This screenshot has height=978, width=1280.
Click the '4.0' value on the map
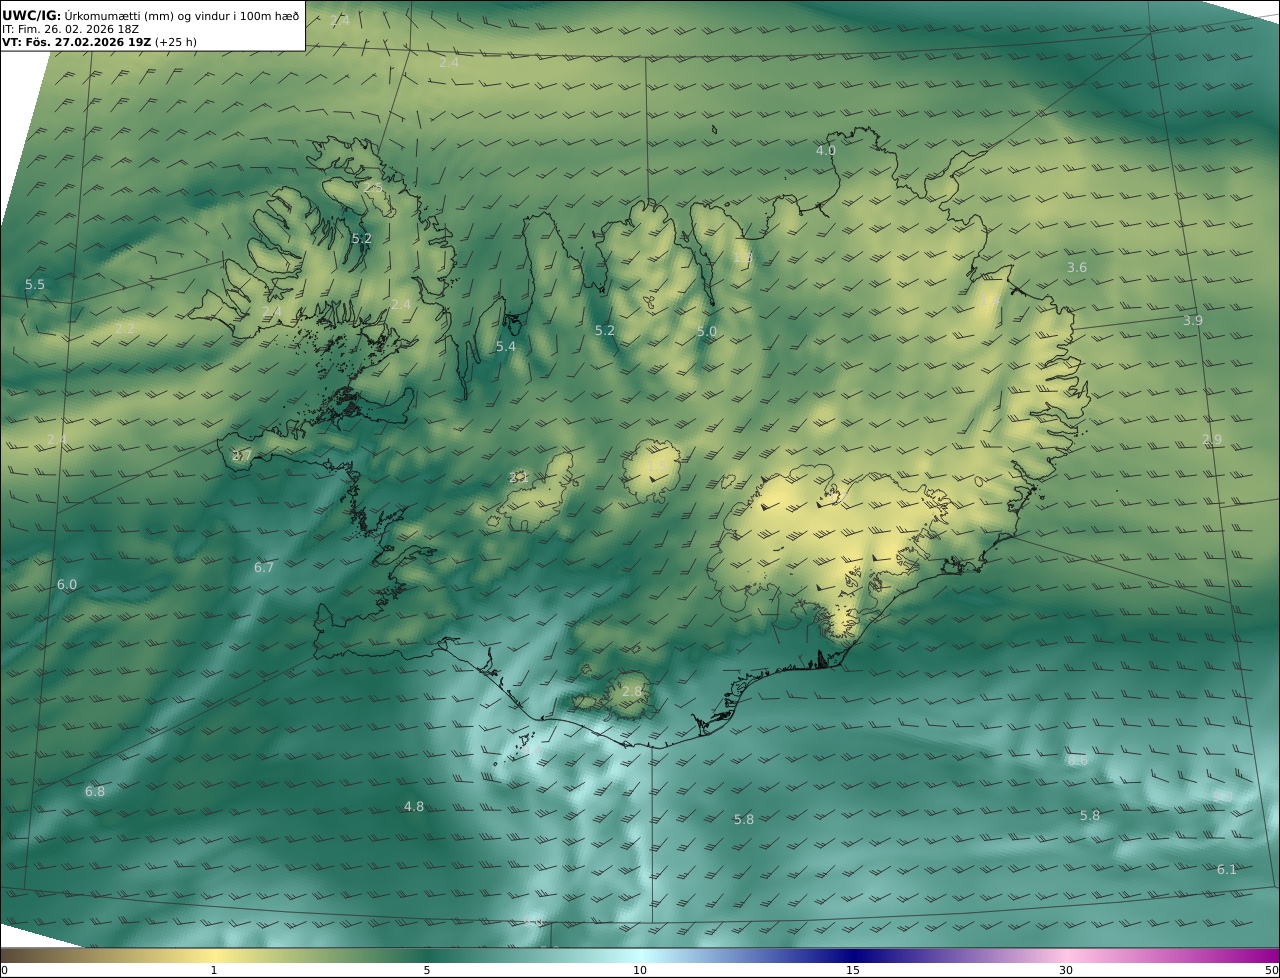pyautogui.click(x=825, y=151)
